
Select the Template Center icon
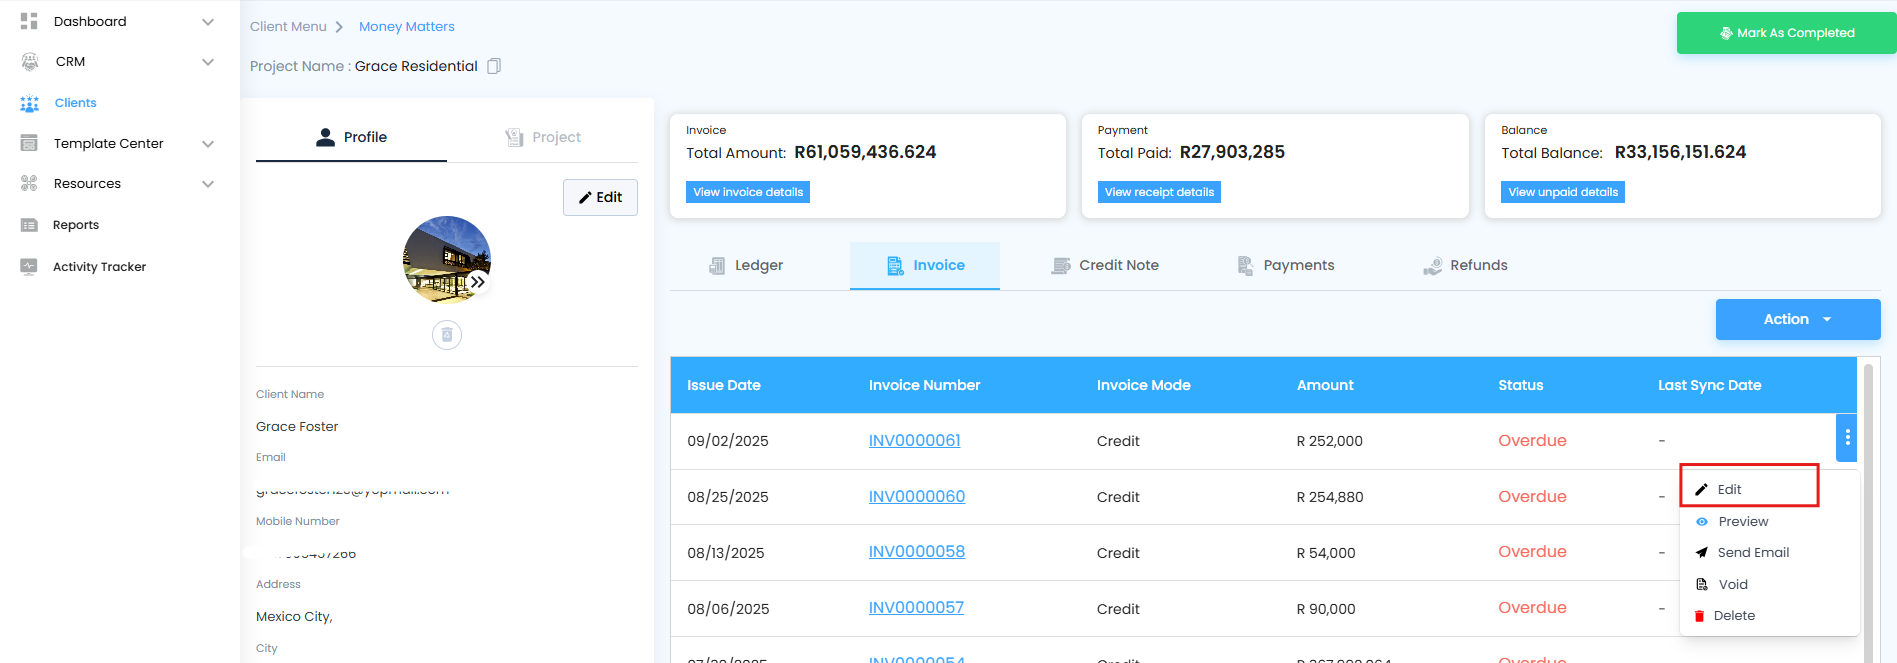tap(29, 143)
